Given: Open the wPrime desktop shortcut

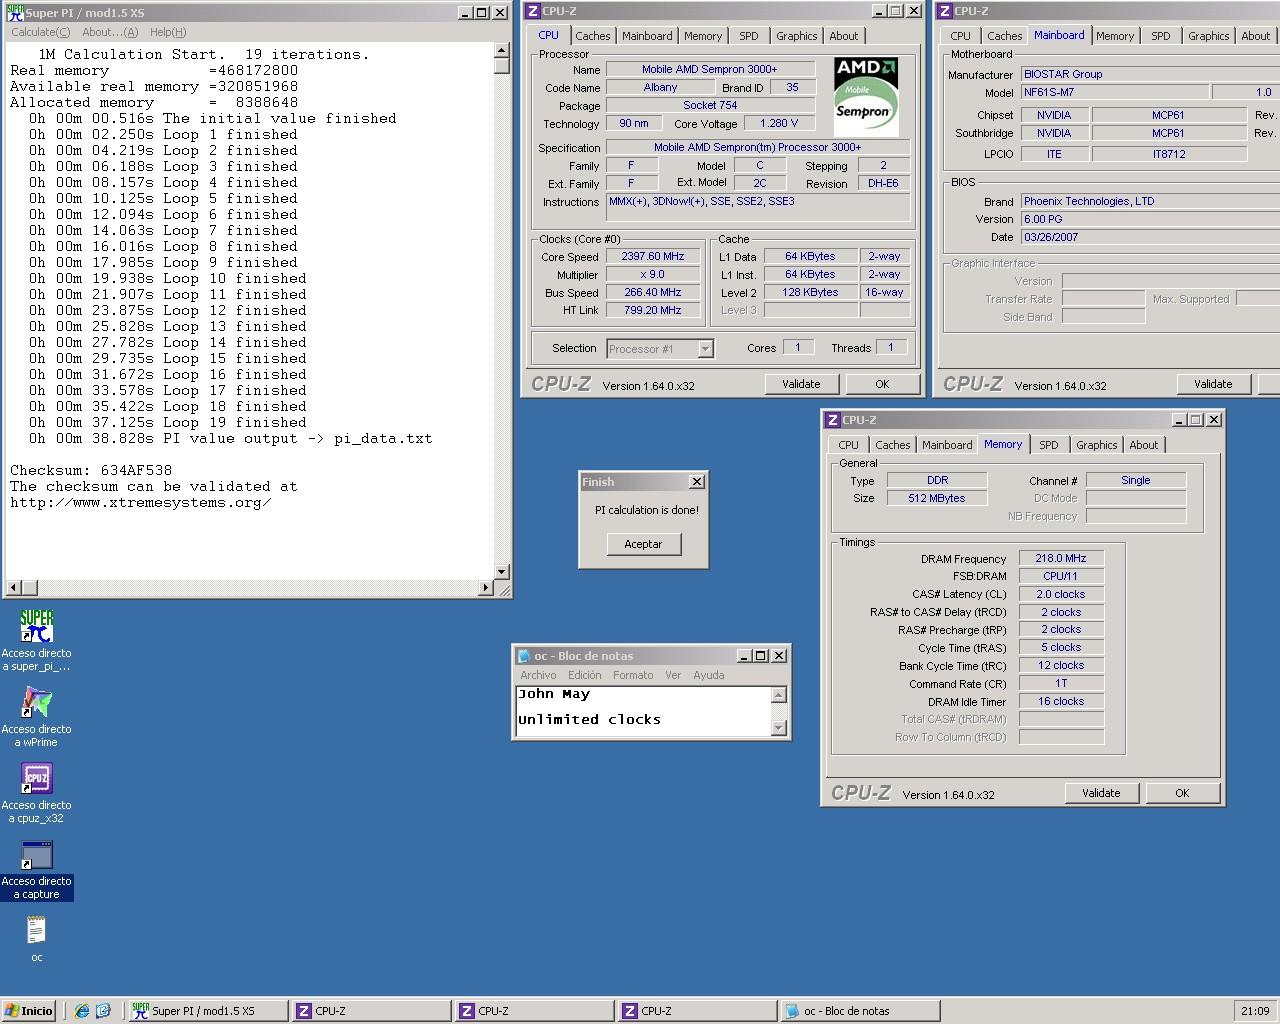Looking at the screenshot, I should pyautogui.click(x=36, y=717).
